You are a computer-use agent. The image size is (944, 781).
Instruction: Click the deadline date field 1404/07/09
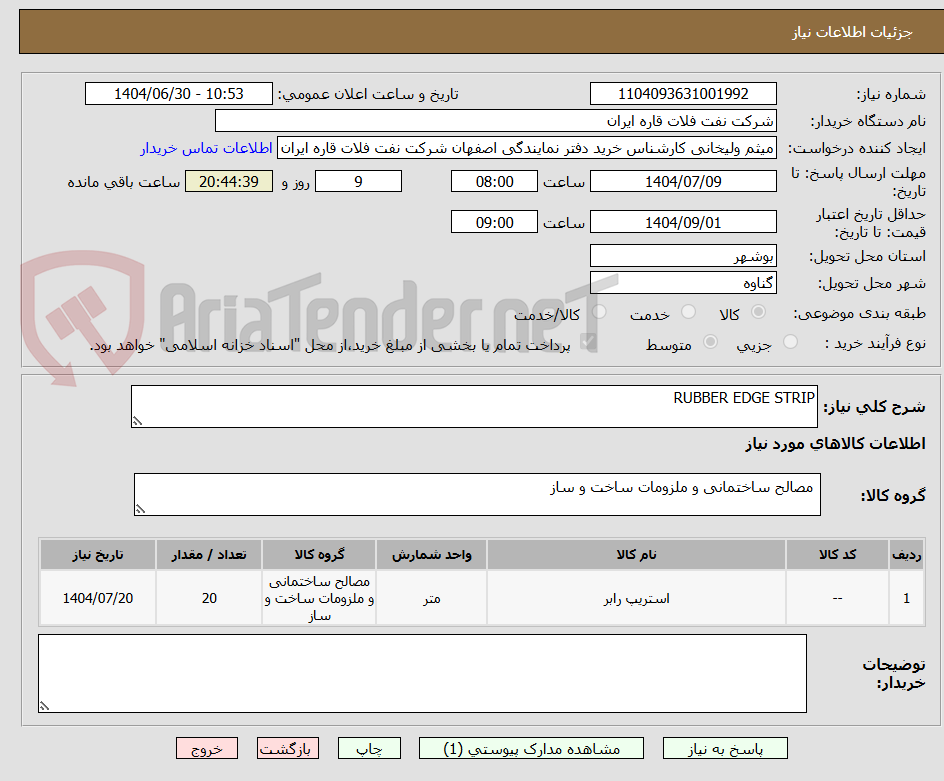click(x=683, y=181)
